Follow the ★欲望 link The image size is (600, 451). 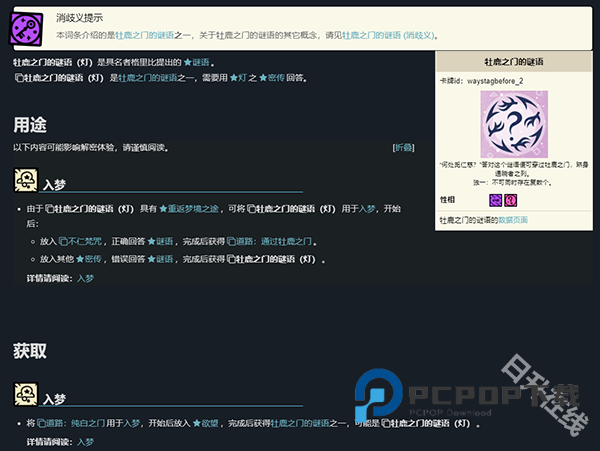pyautogui.click(x=206, y=423)
